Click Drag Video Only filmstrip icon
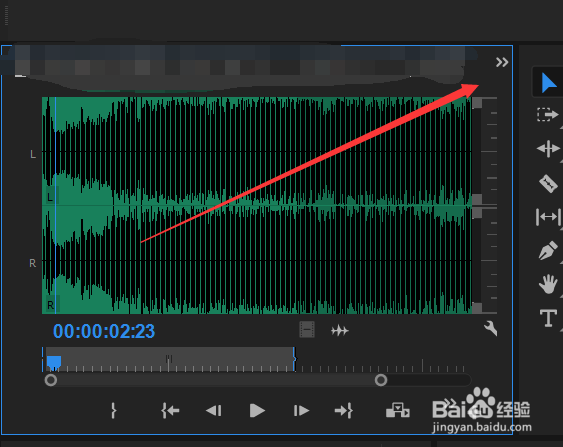Image resolution: width=563 pixels, height=447 pixels. click(x=307, y=330)
